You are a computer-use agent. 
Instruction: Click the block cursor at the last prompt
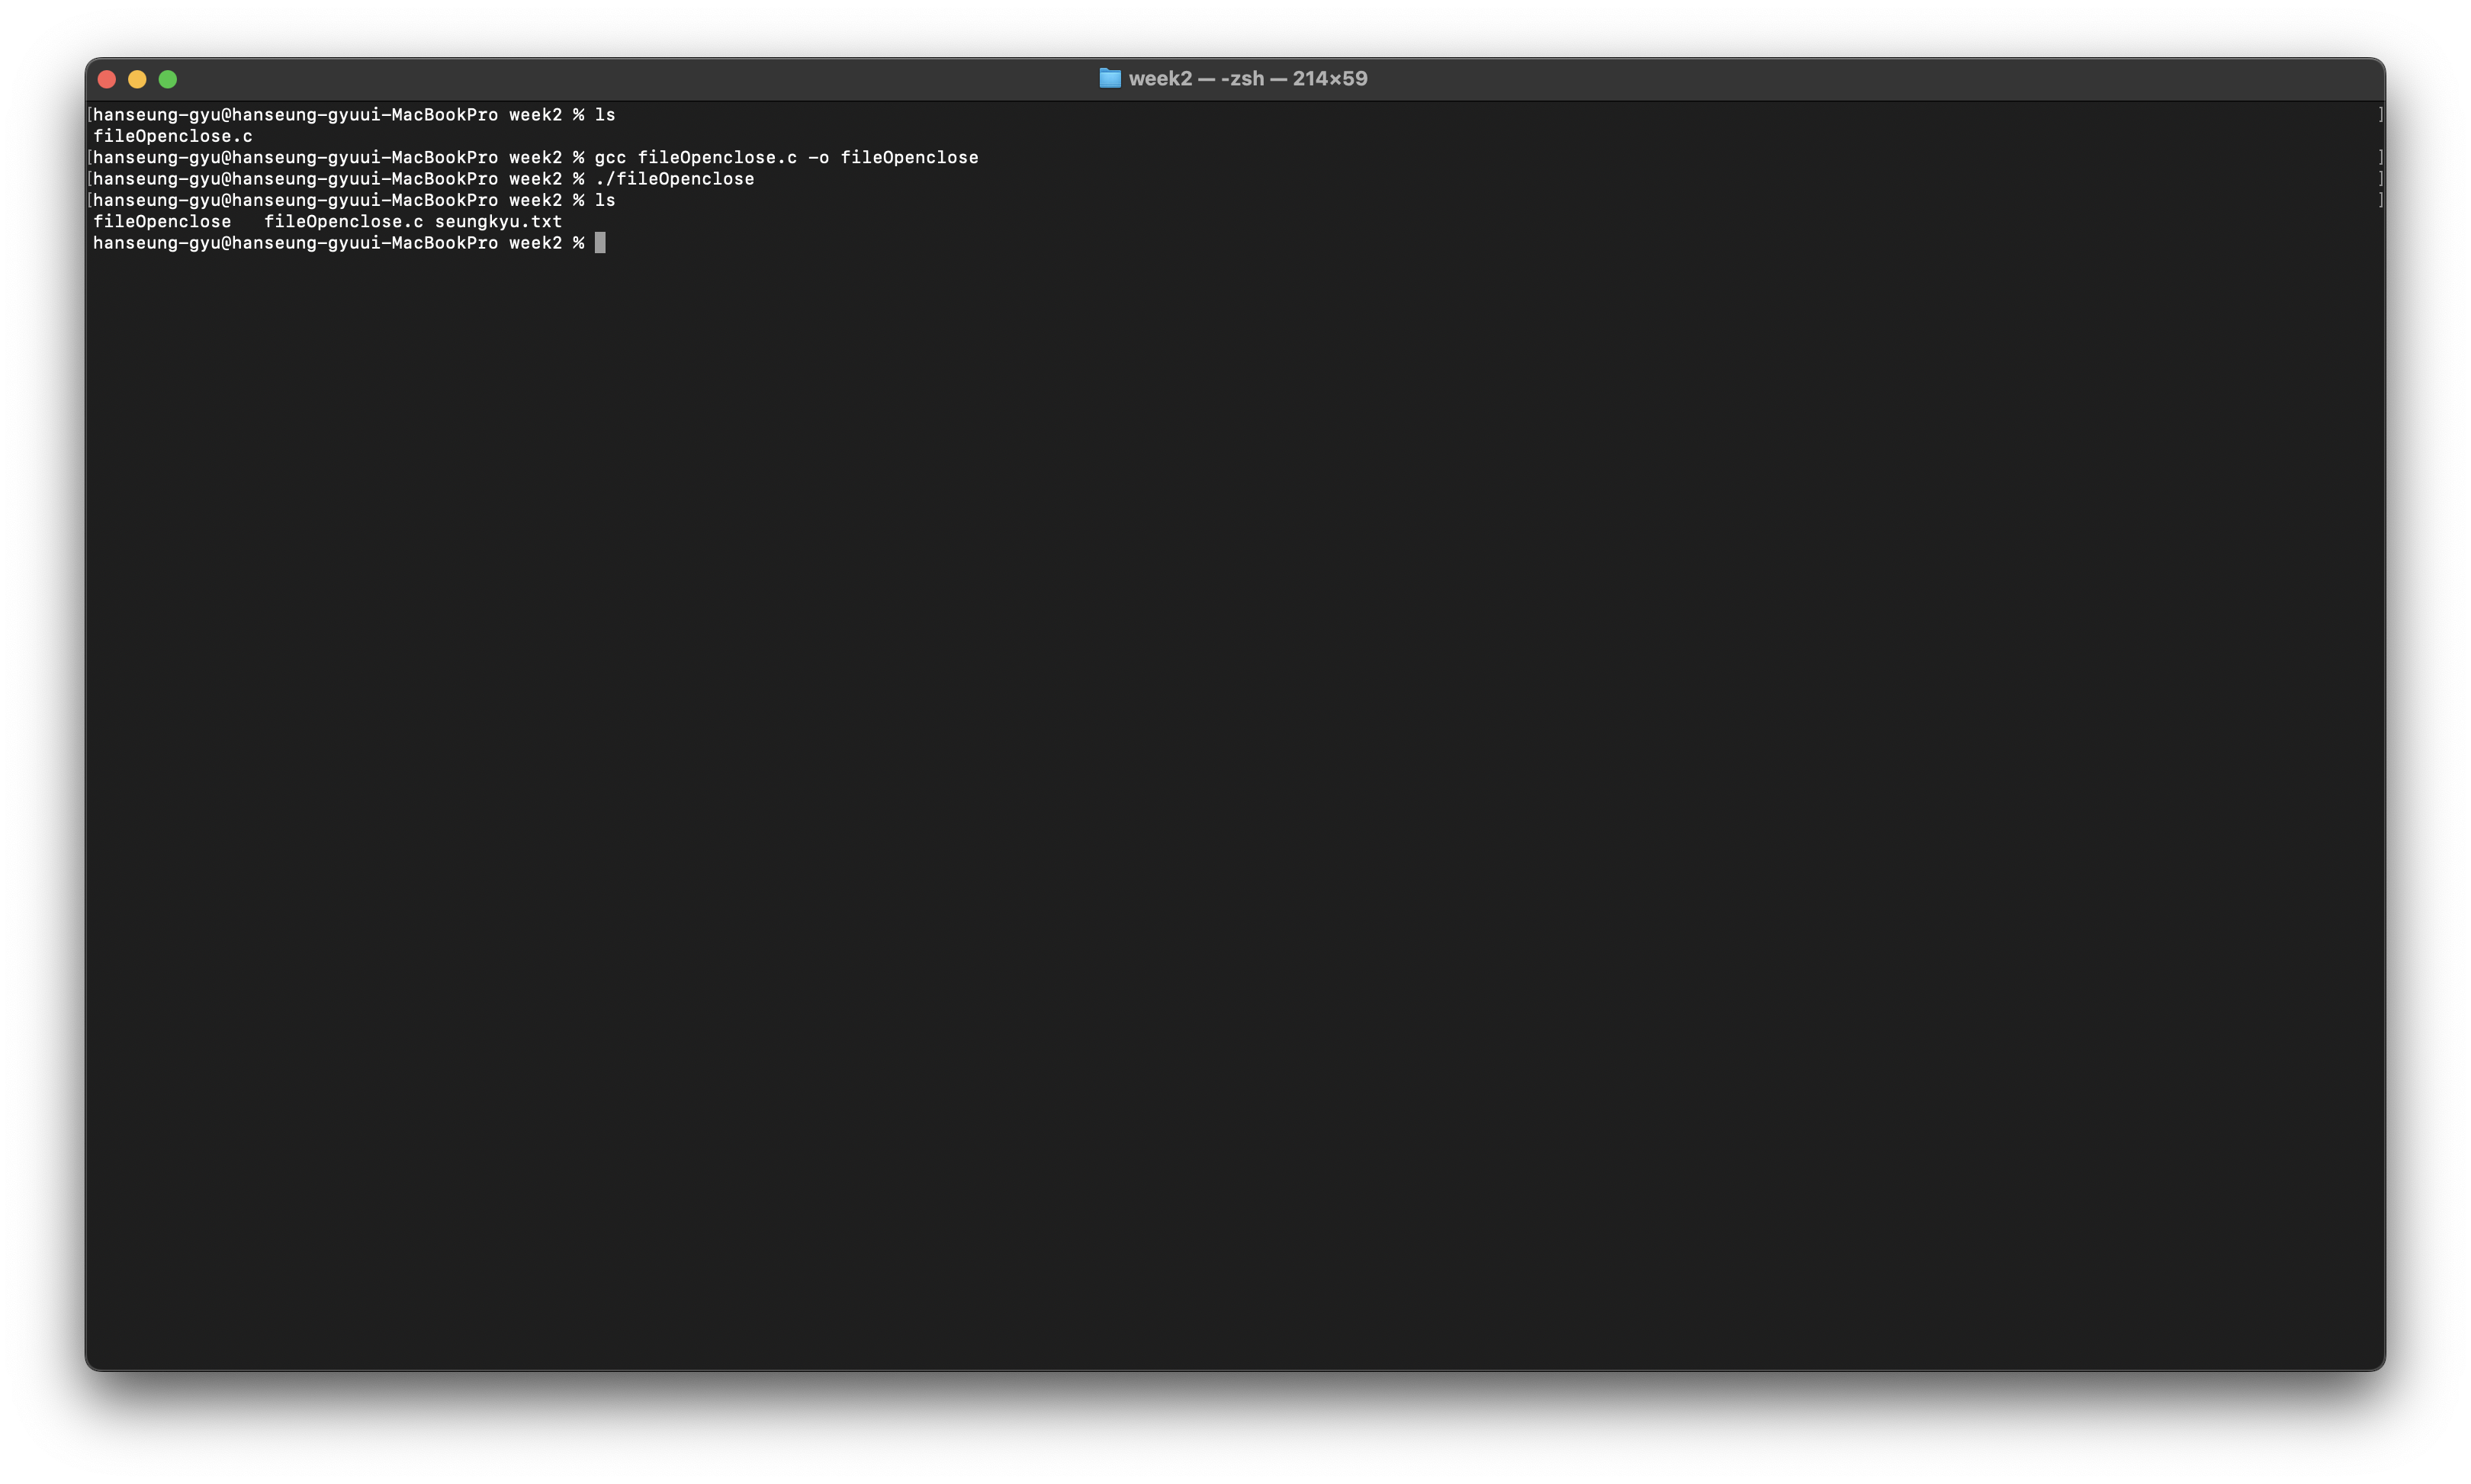[600, 243]
